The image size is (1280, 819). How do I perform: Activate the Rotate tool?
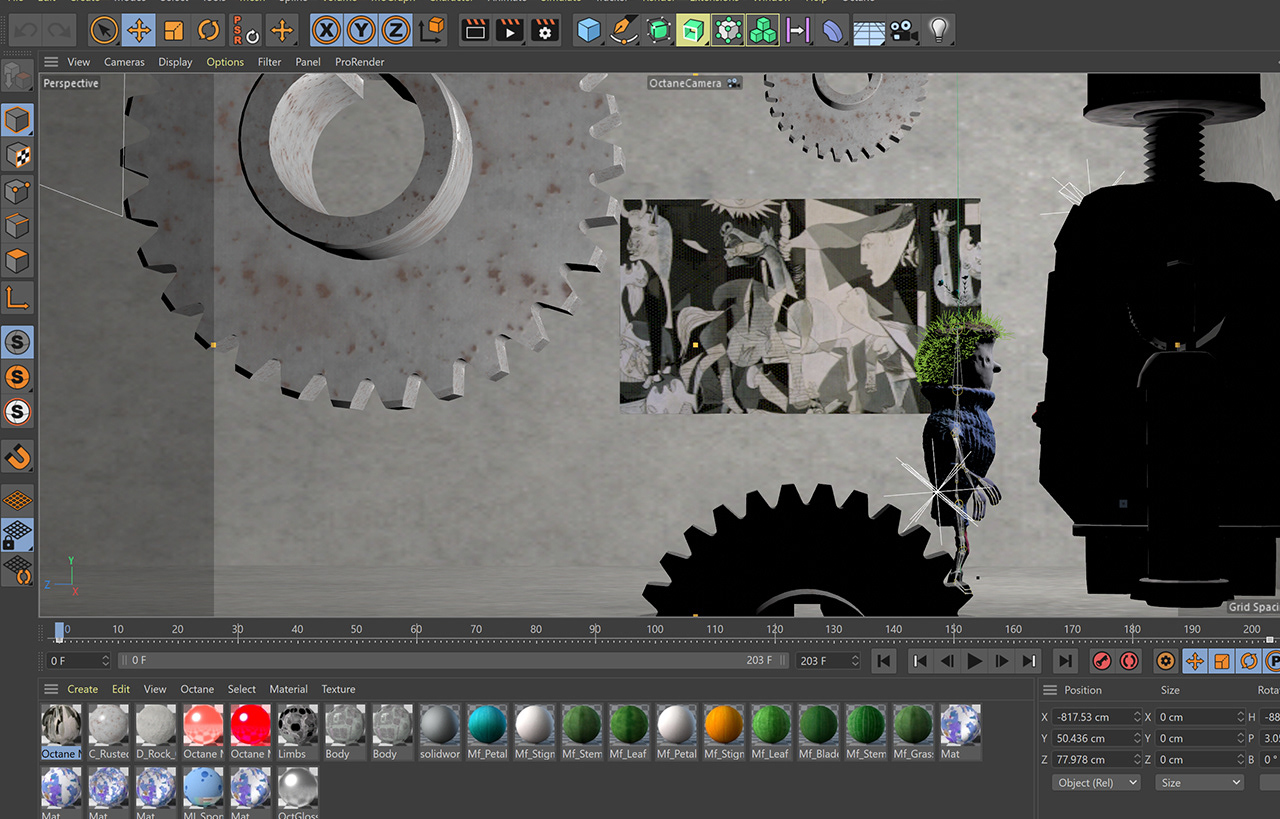click(208, 31)
